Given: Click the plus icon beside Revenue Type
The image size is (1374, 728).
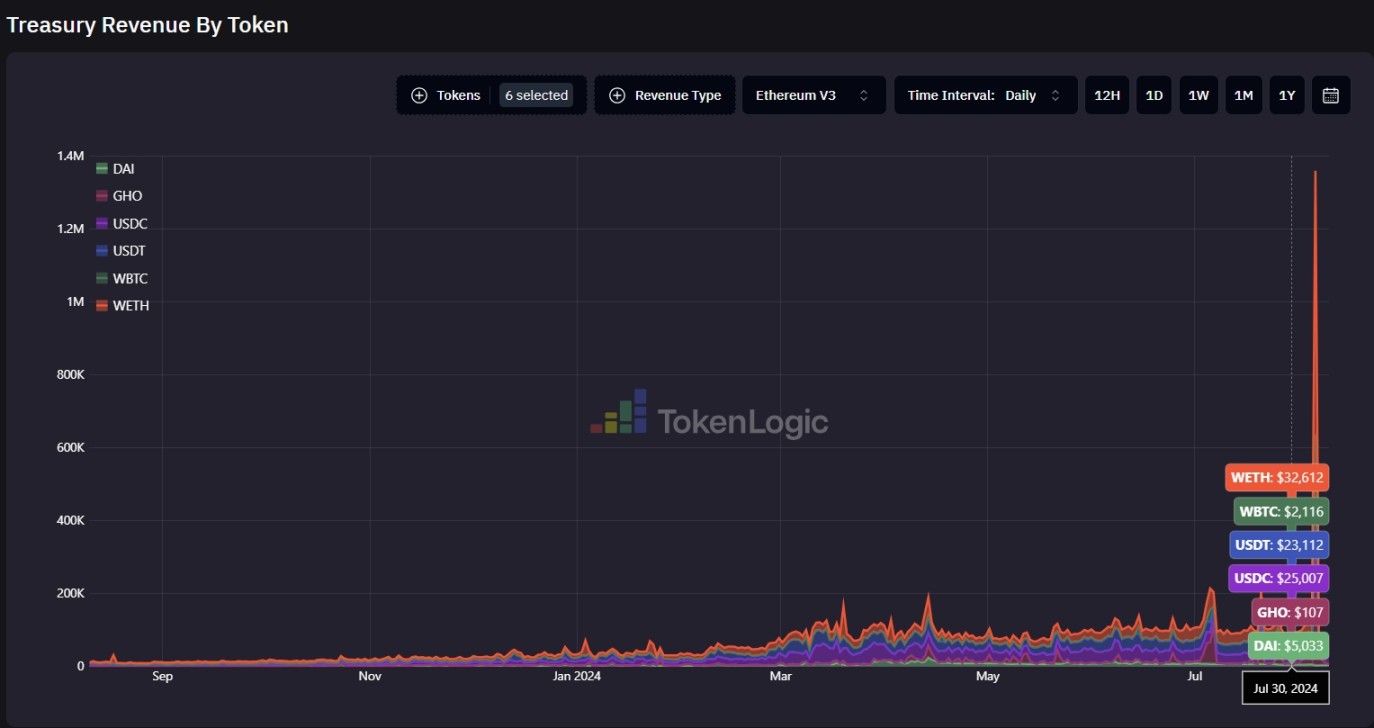Looking at the screenshot, I should point(617,95).
